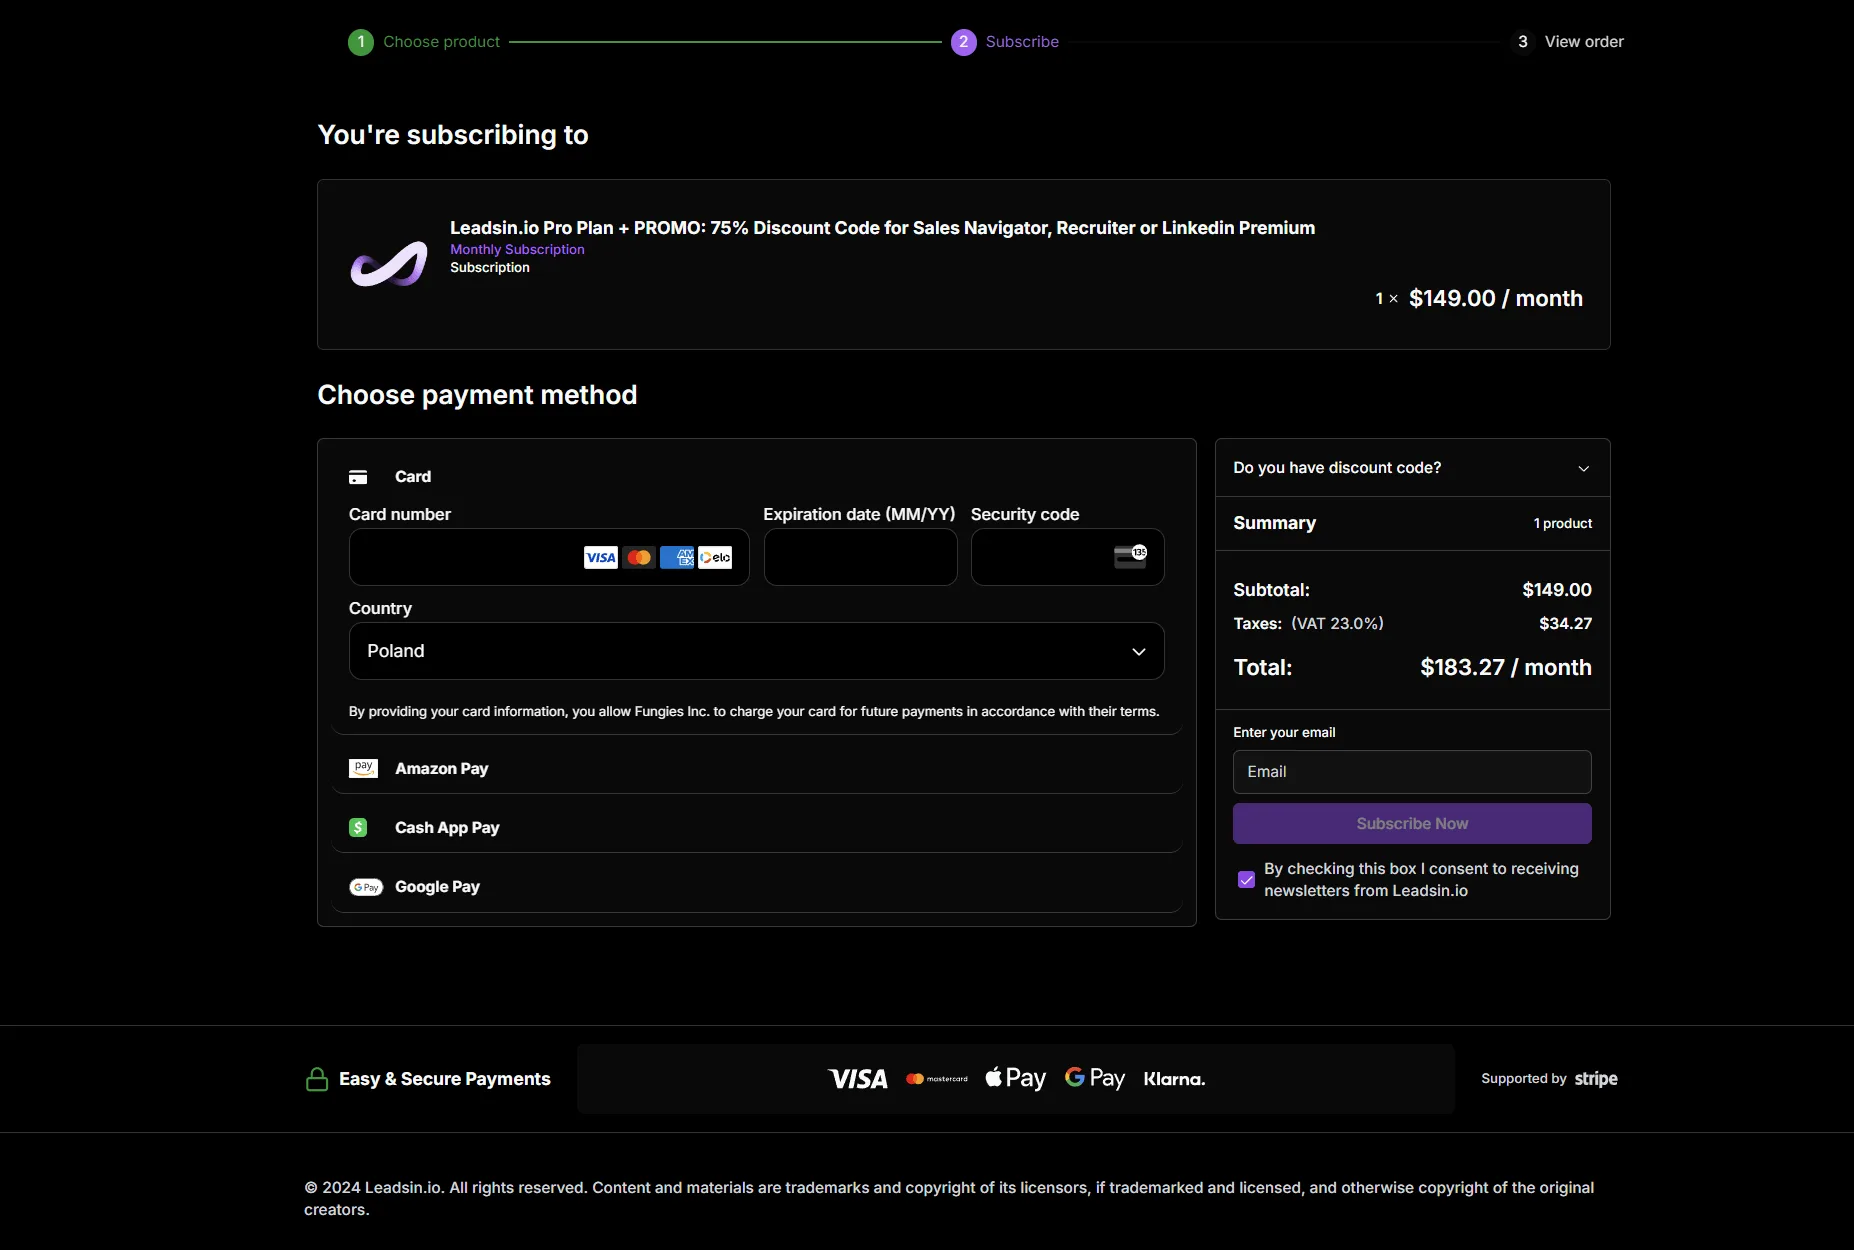Click the Do you have discount code text
The height and width of the screenshot is (1250, 1854).
pyautogui.click(x=1337, y=468)
